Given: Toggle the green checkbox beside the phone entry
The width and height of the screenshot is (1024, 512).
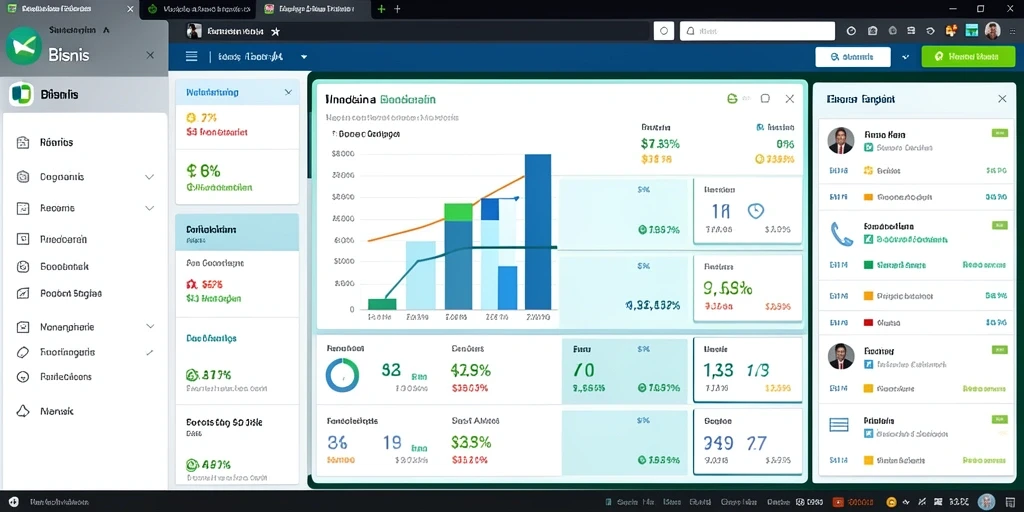Looking at the screenshot, I should coord(869,240).
